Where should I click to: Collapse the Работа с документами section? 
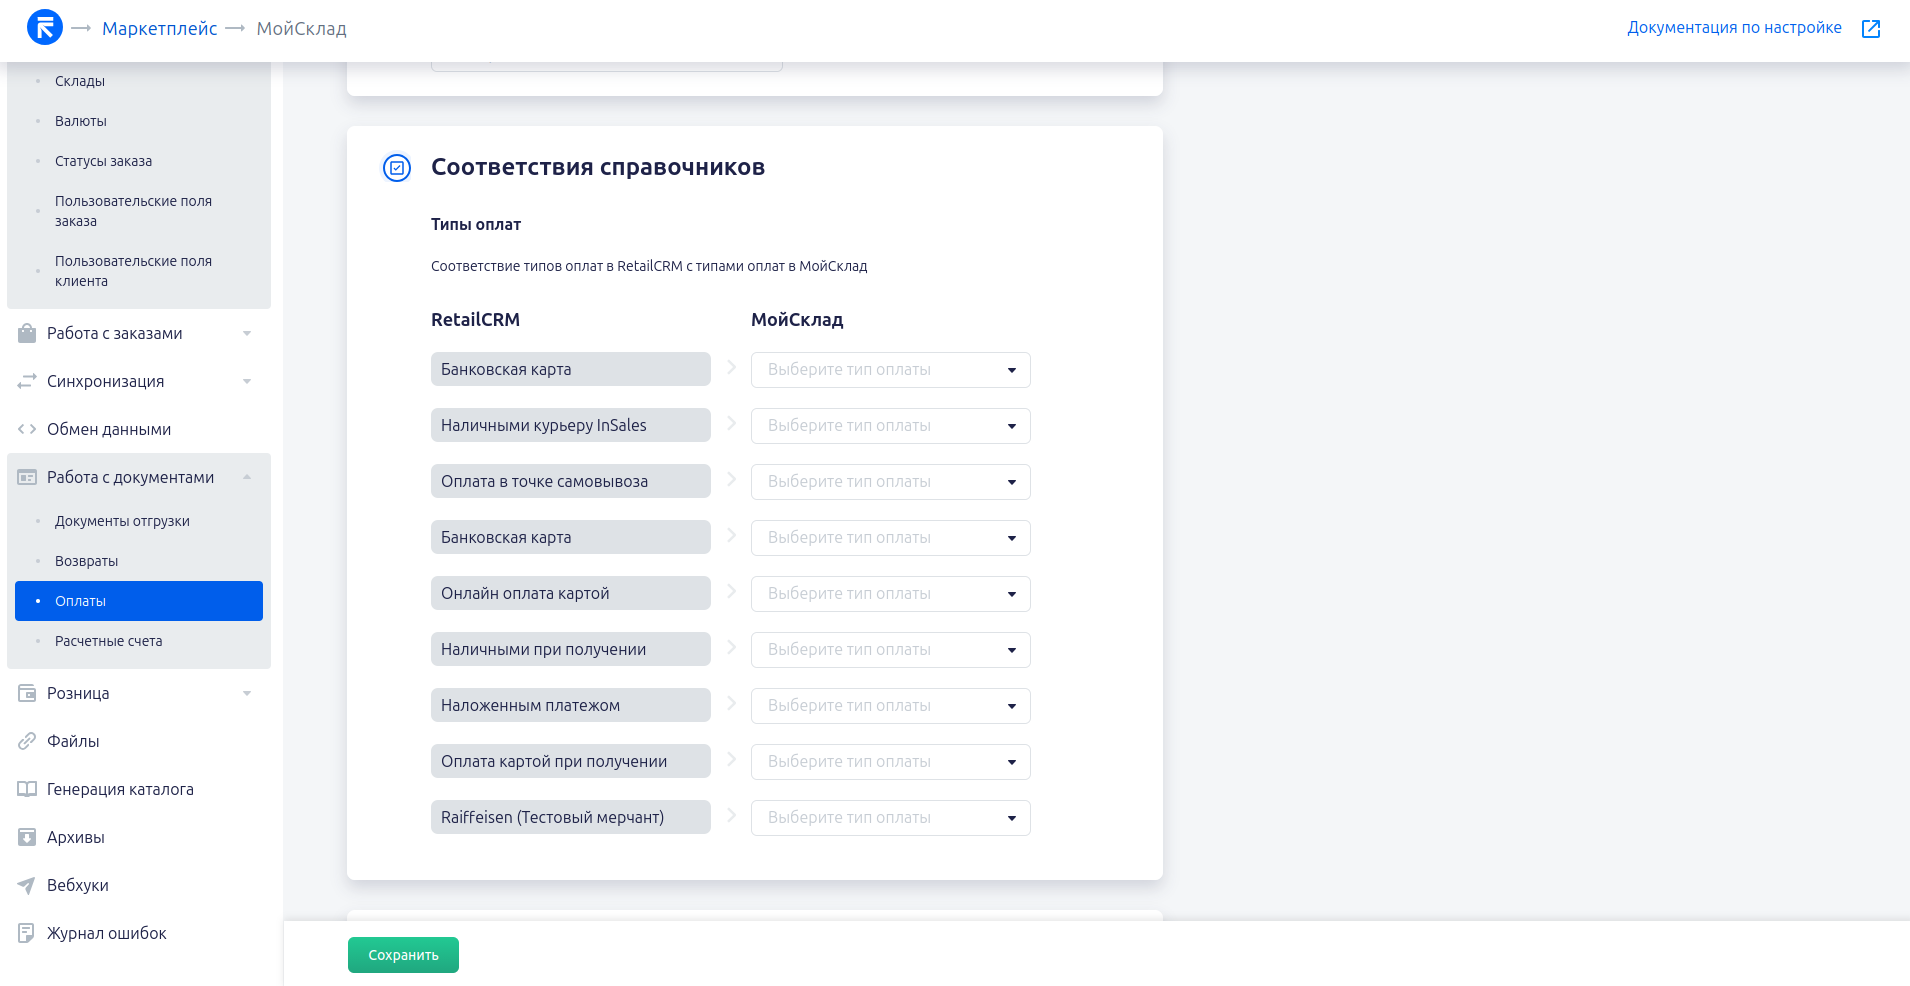click(x=247, y=477)
